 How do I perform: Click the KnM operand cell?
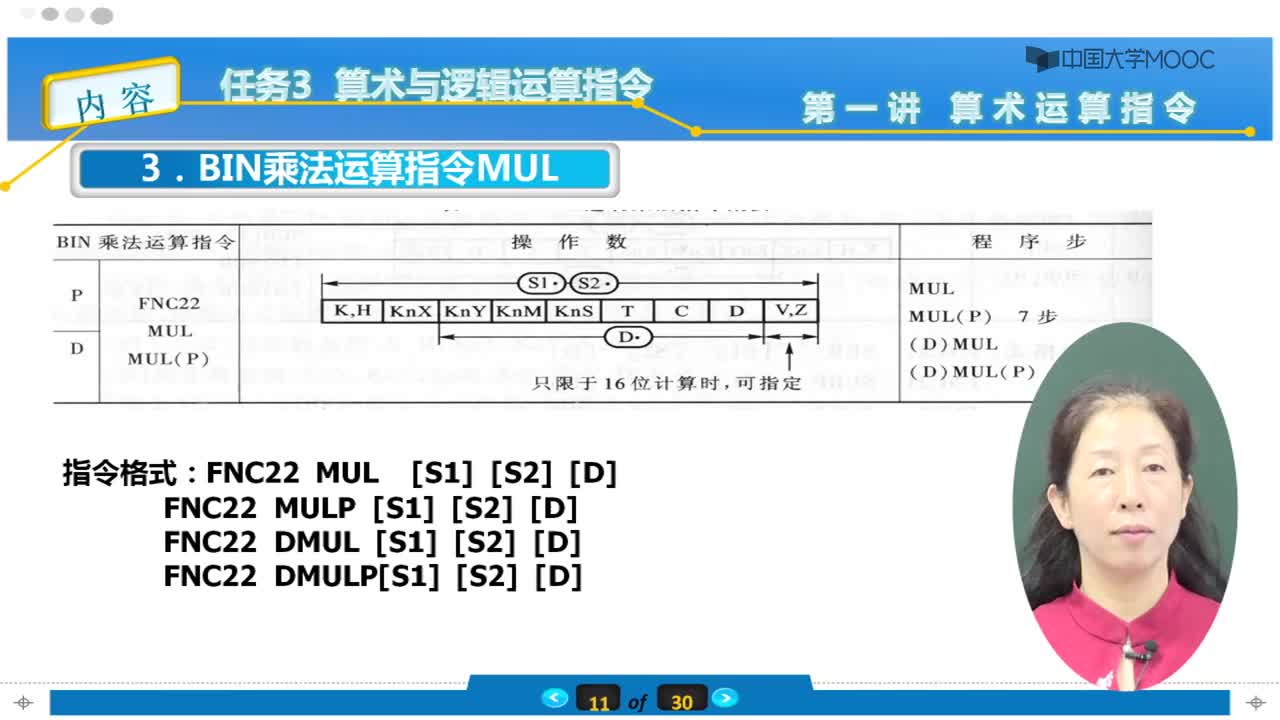(x=520, y=311)
